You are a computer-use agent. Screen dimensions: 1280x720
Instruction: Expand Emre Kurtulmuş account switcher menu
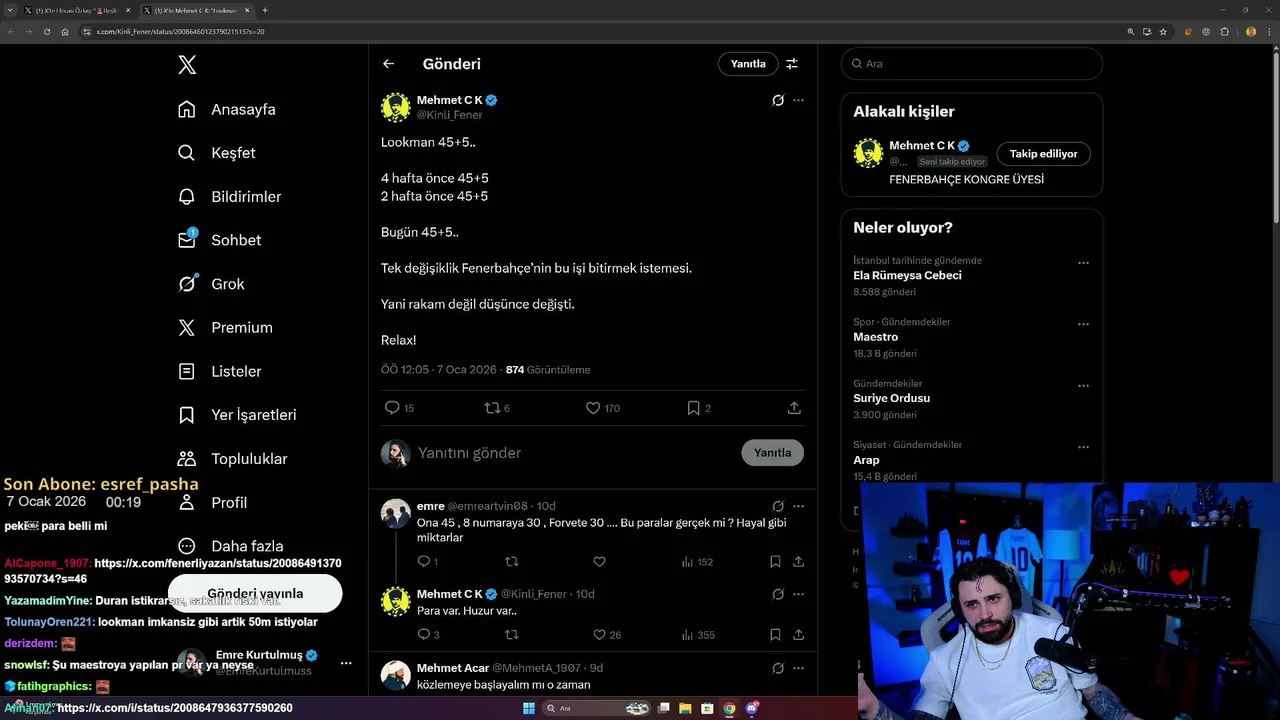click(346, 663)
